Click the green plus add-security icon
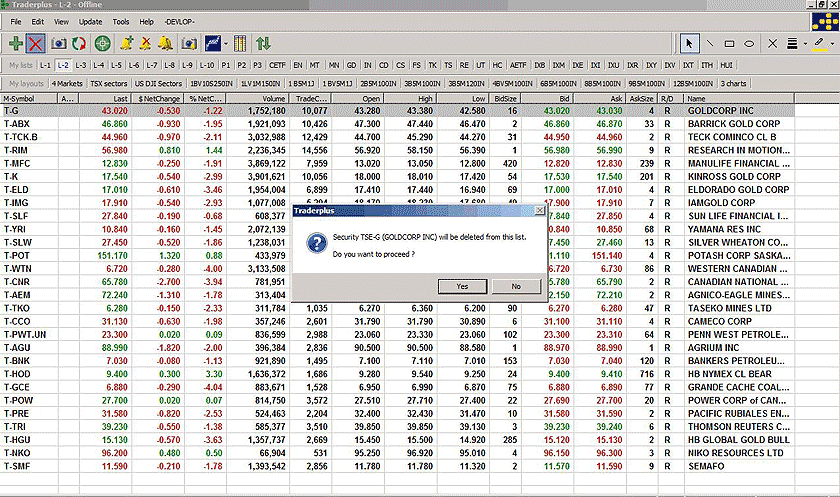The image size is (840, 497). [16, 43]
